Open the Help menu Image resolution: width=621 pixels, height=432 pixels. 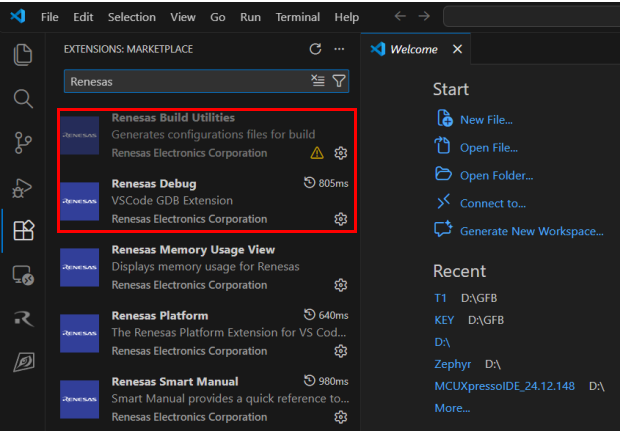coord(347,17)
